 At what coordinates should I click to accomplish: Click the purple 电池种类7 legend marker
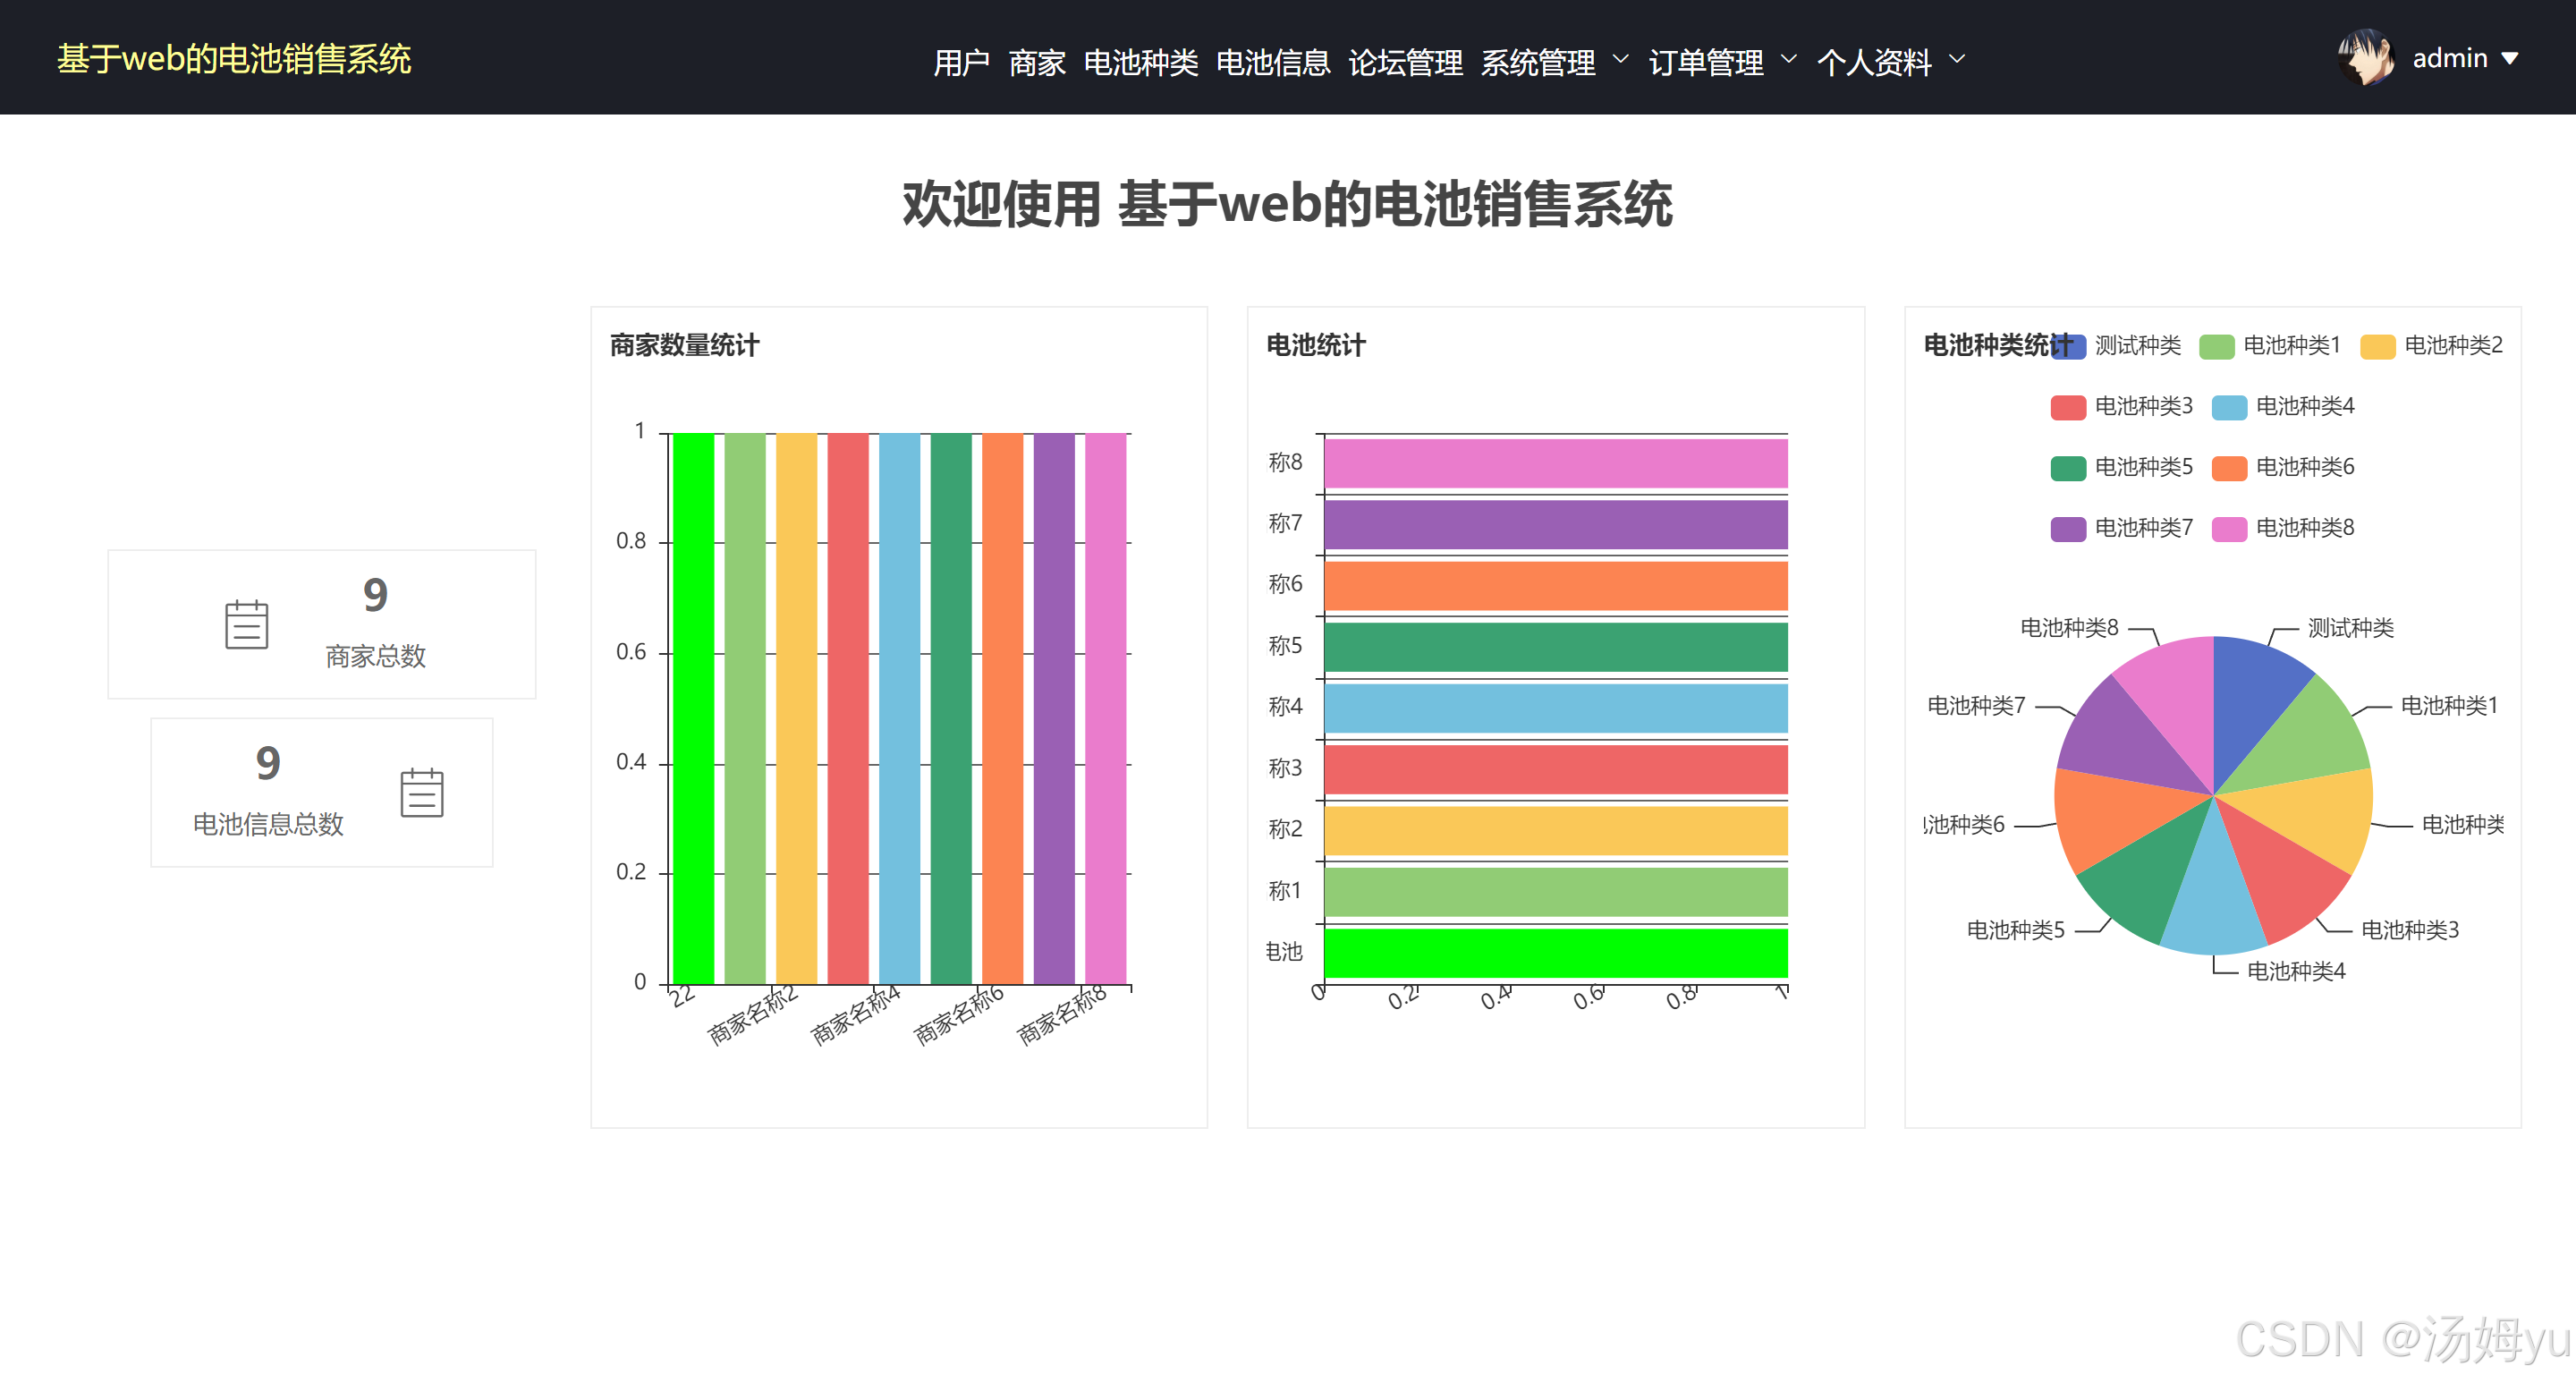click(x=2067, y=528)
